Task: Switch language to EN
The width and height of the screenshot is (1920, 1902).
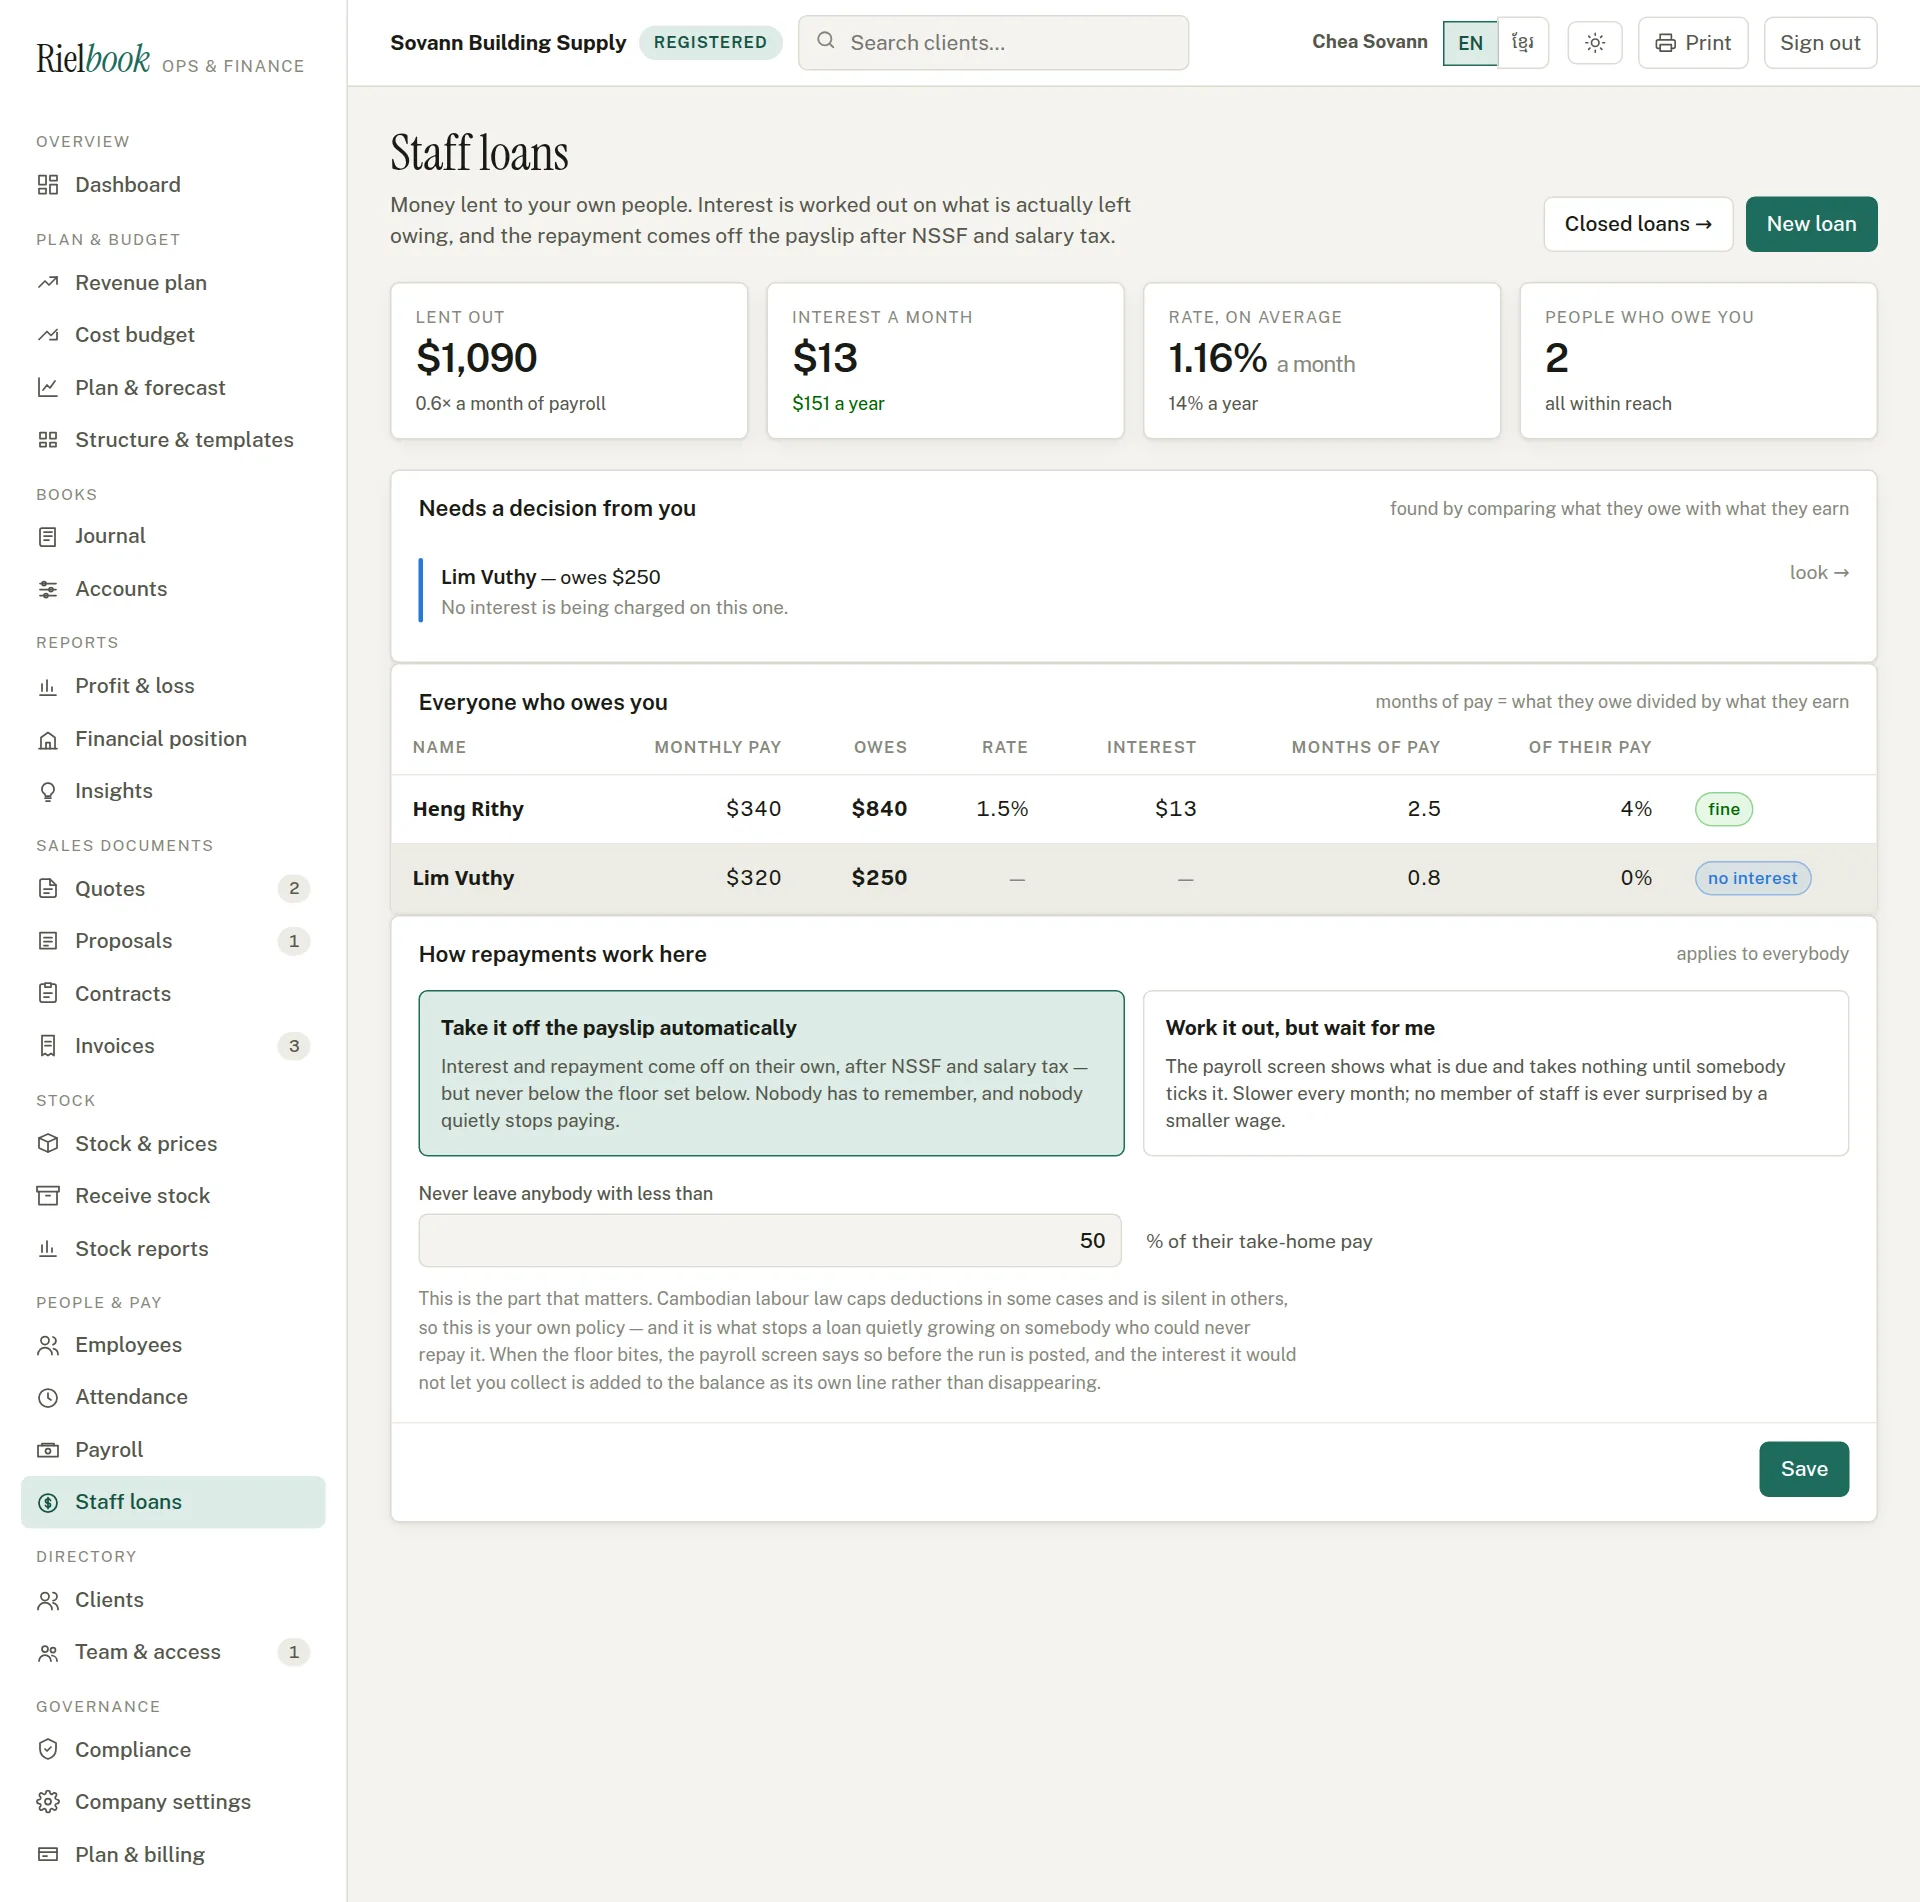Action: pyautogui.click(x=1470, y=43)
